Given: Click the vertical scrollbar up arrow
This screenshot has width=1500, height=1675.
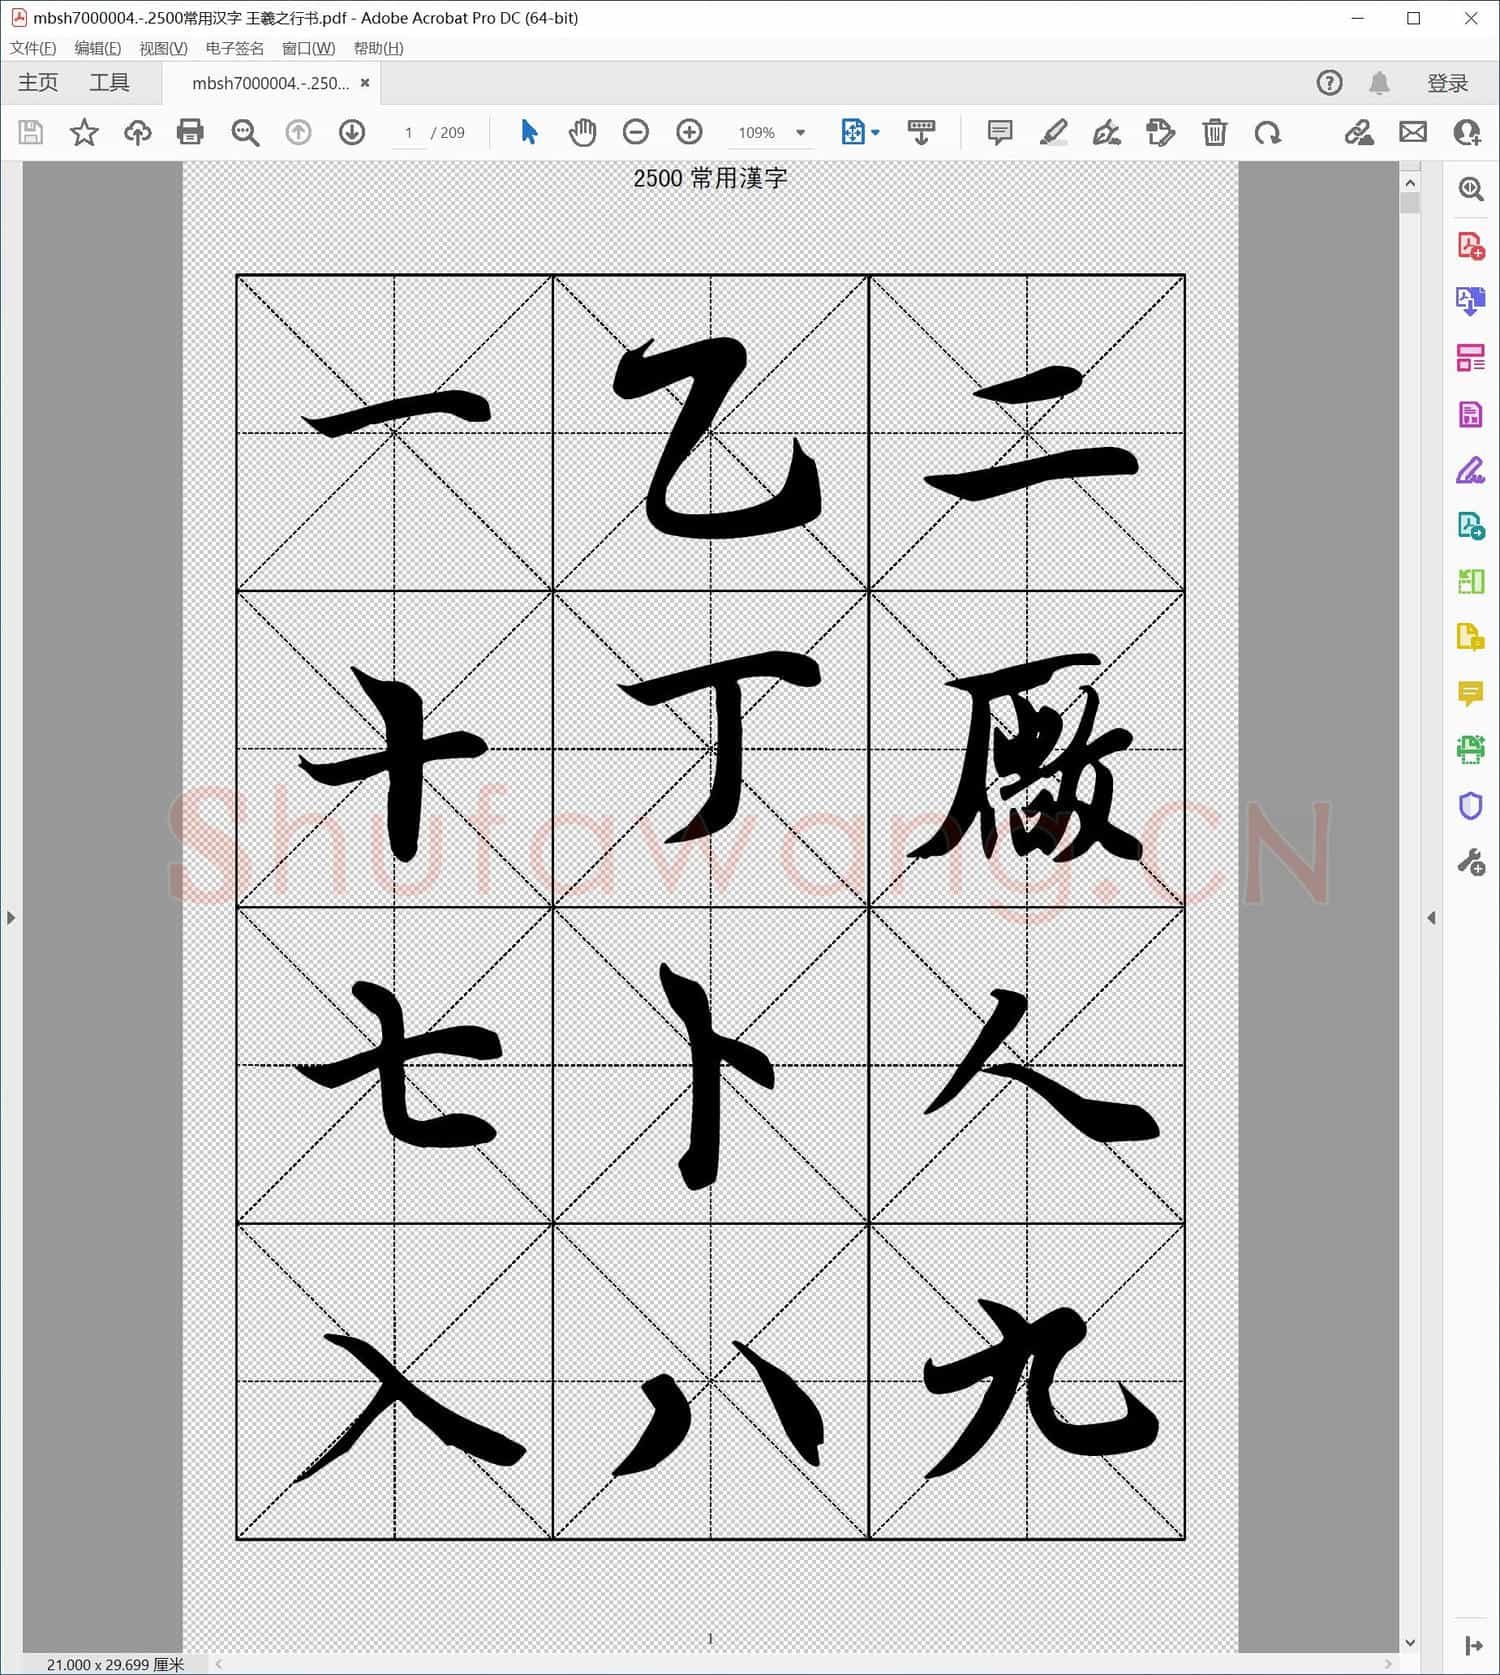Looking at the screenshot, I should [x=1410, y=183].
